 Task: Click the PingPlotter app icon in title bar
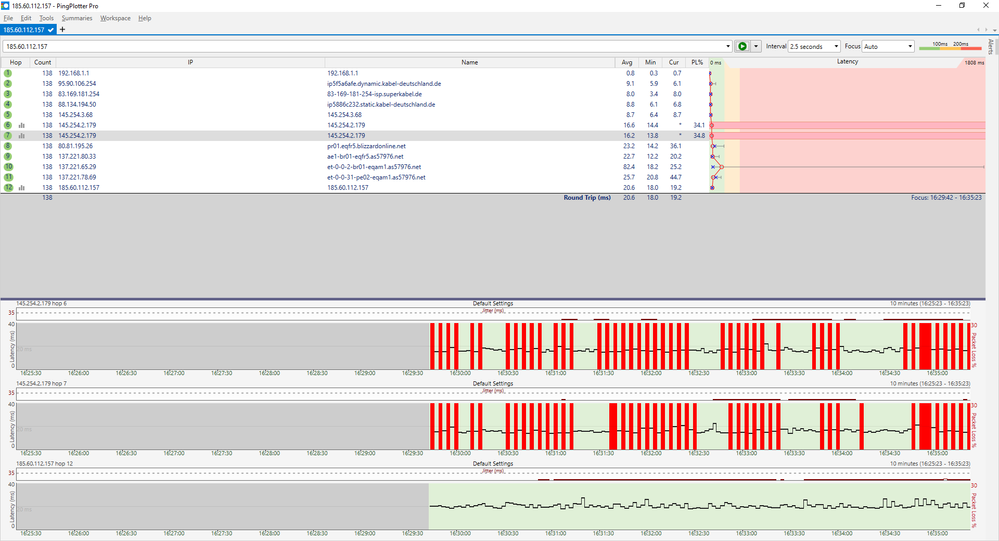pyautogui.click(x=6, y=5)
